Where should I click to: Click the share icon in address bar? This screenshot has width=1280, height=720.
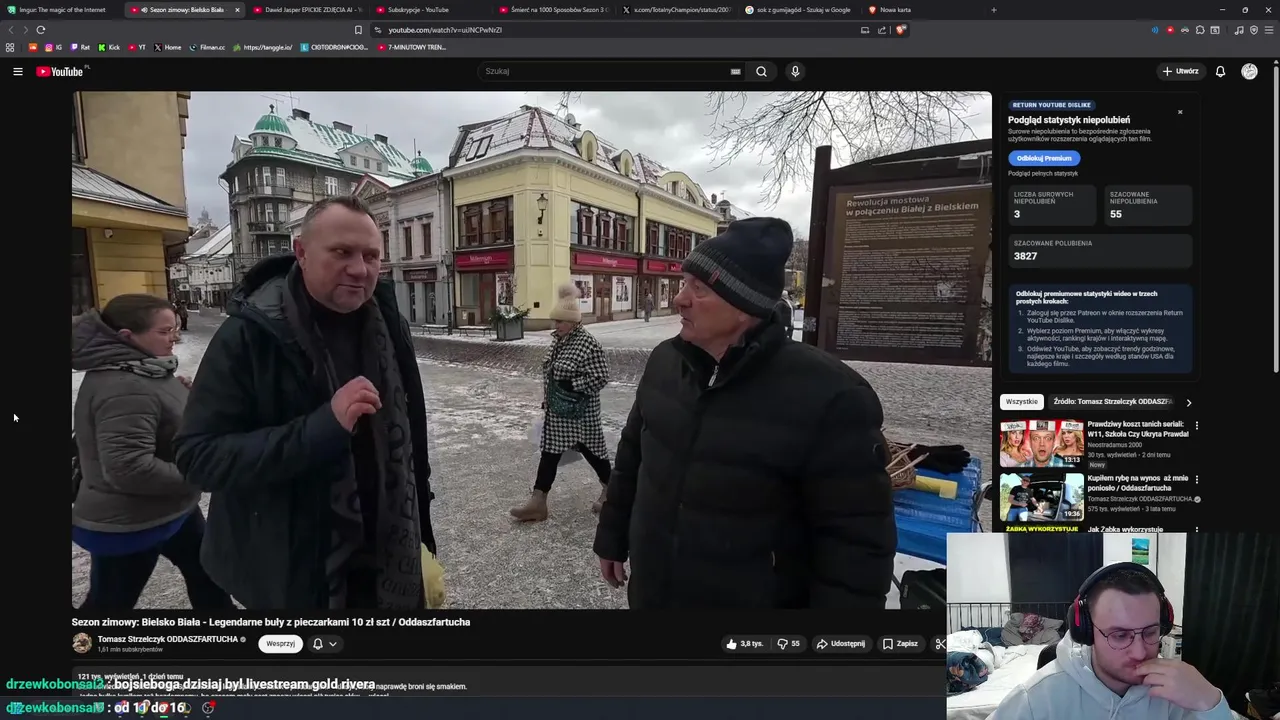point(882,30)
